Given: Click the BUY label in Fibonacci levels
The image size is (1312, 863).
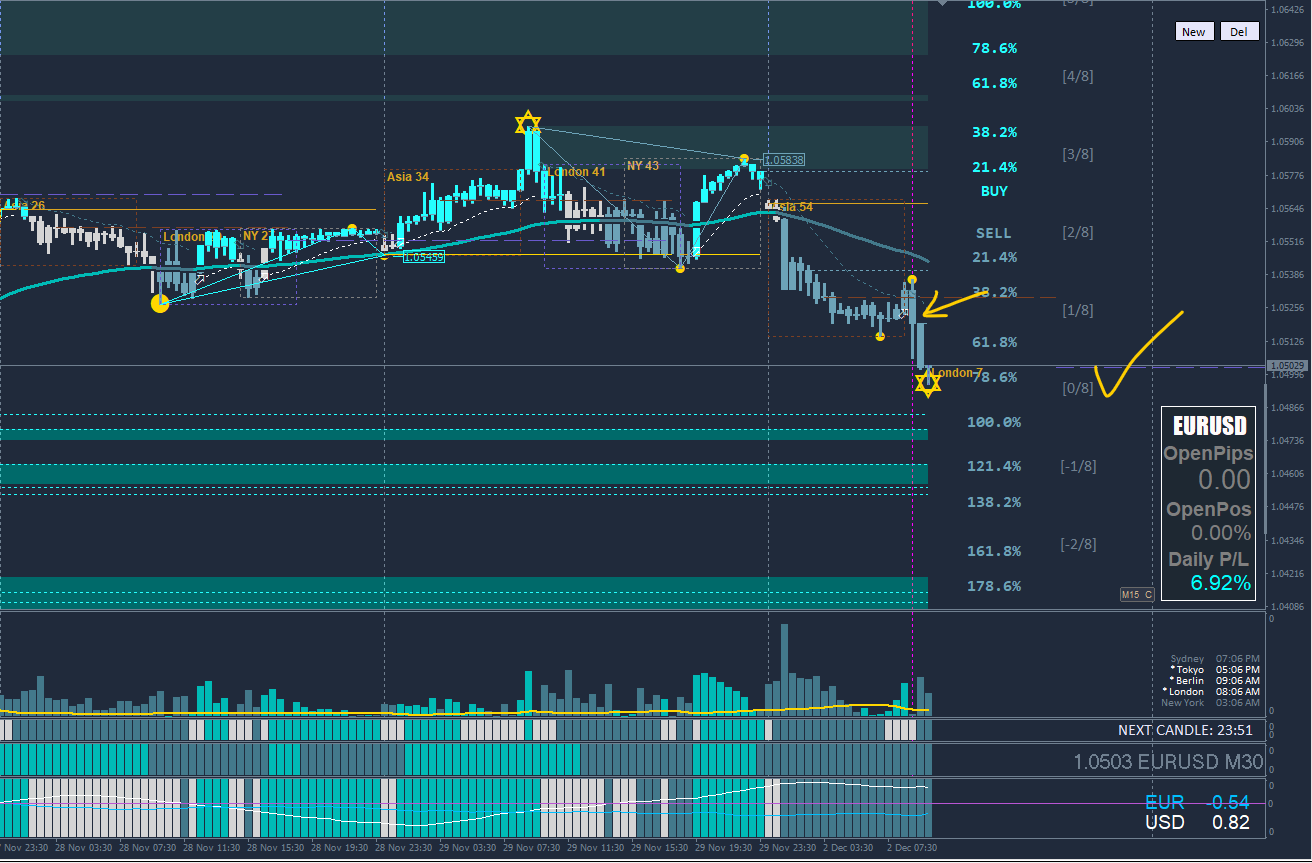Looking at the screenshot, I should point(994,191).
